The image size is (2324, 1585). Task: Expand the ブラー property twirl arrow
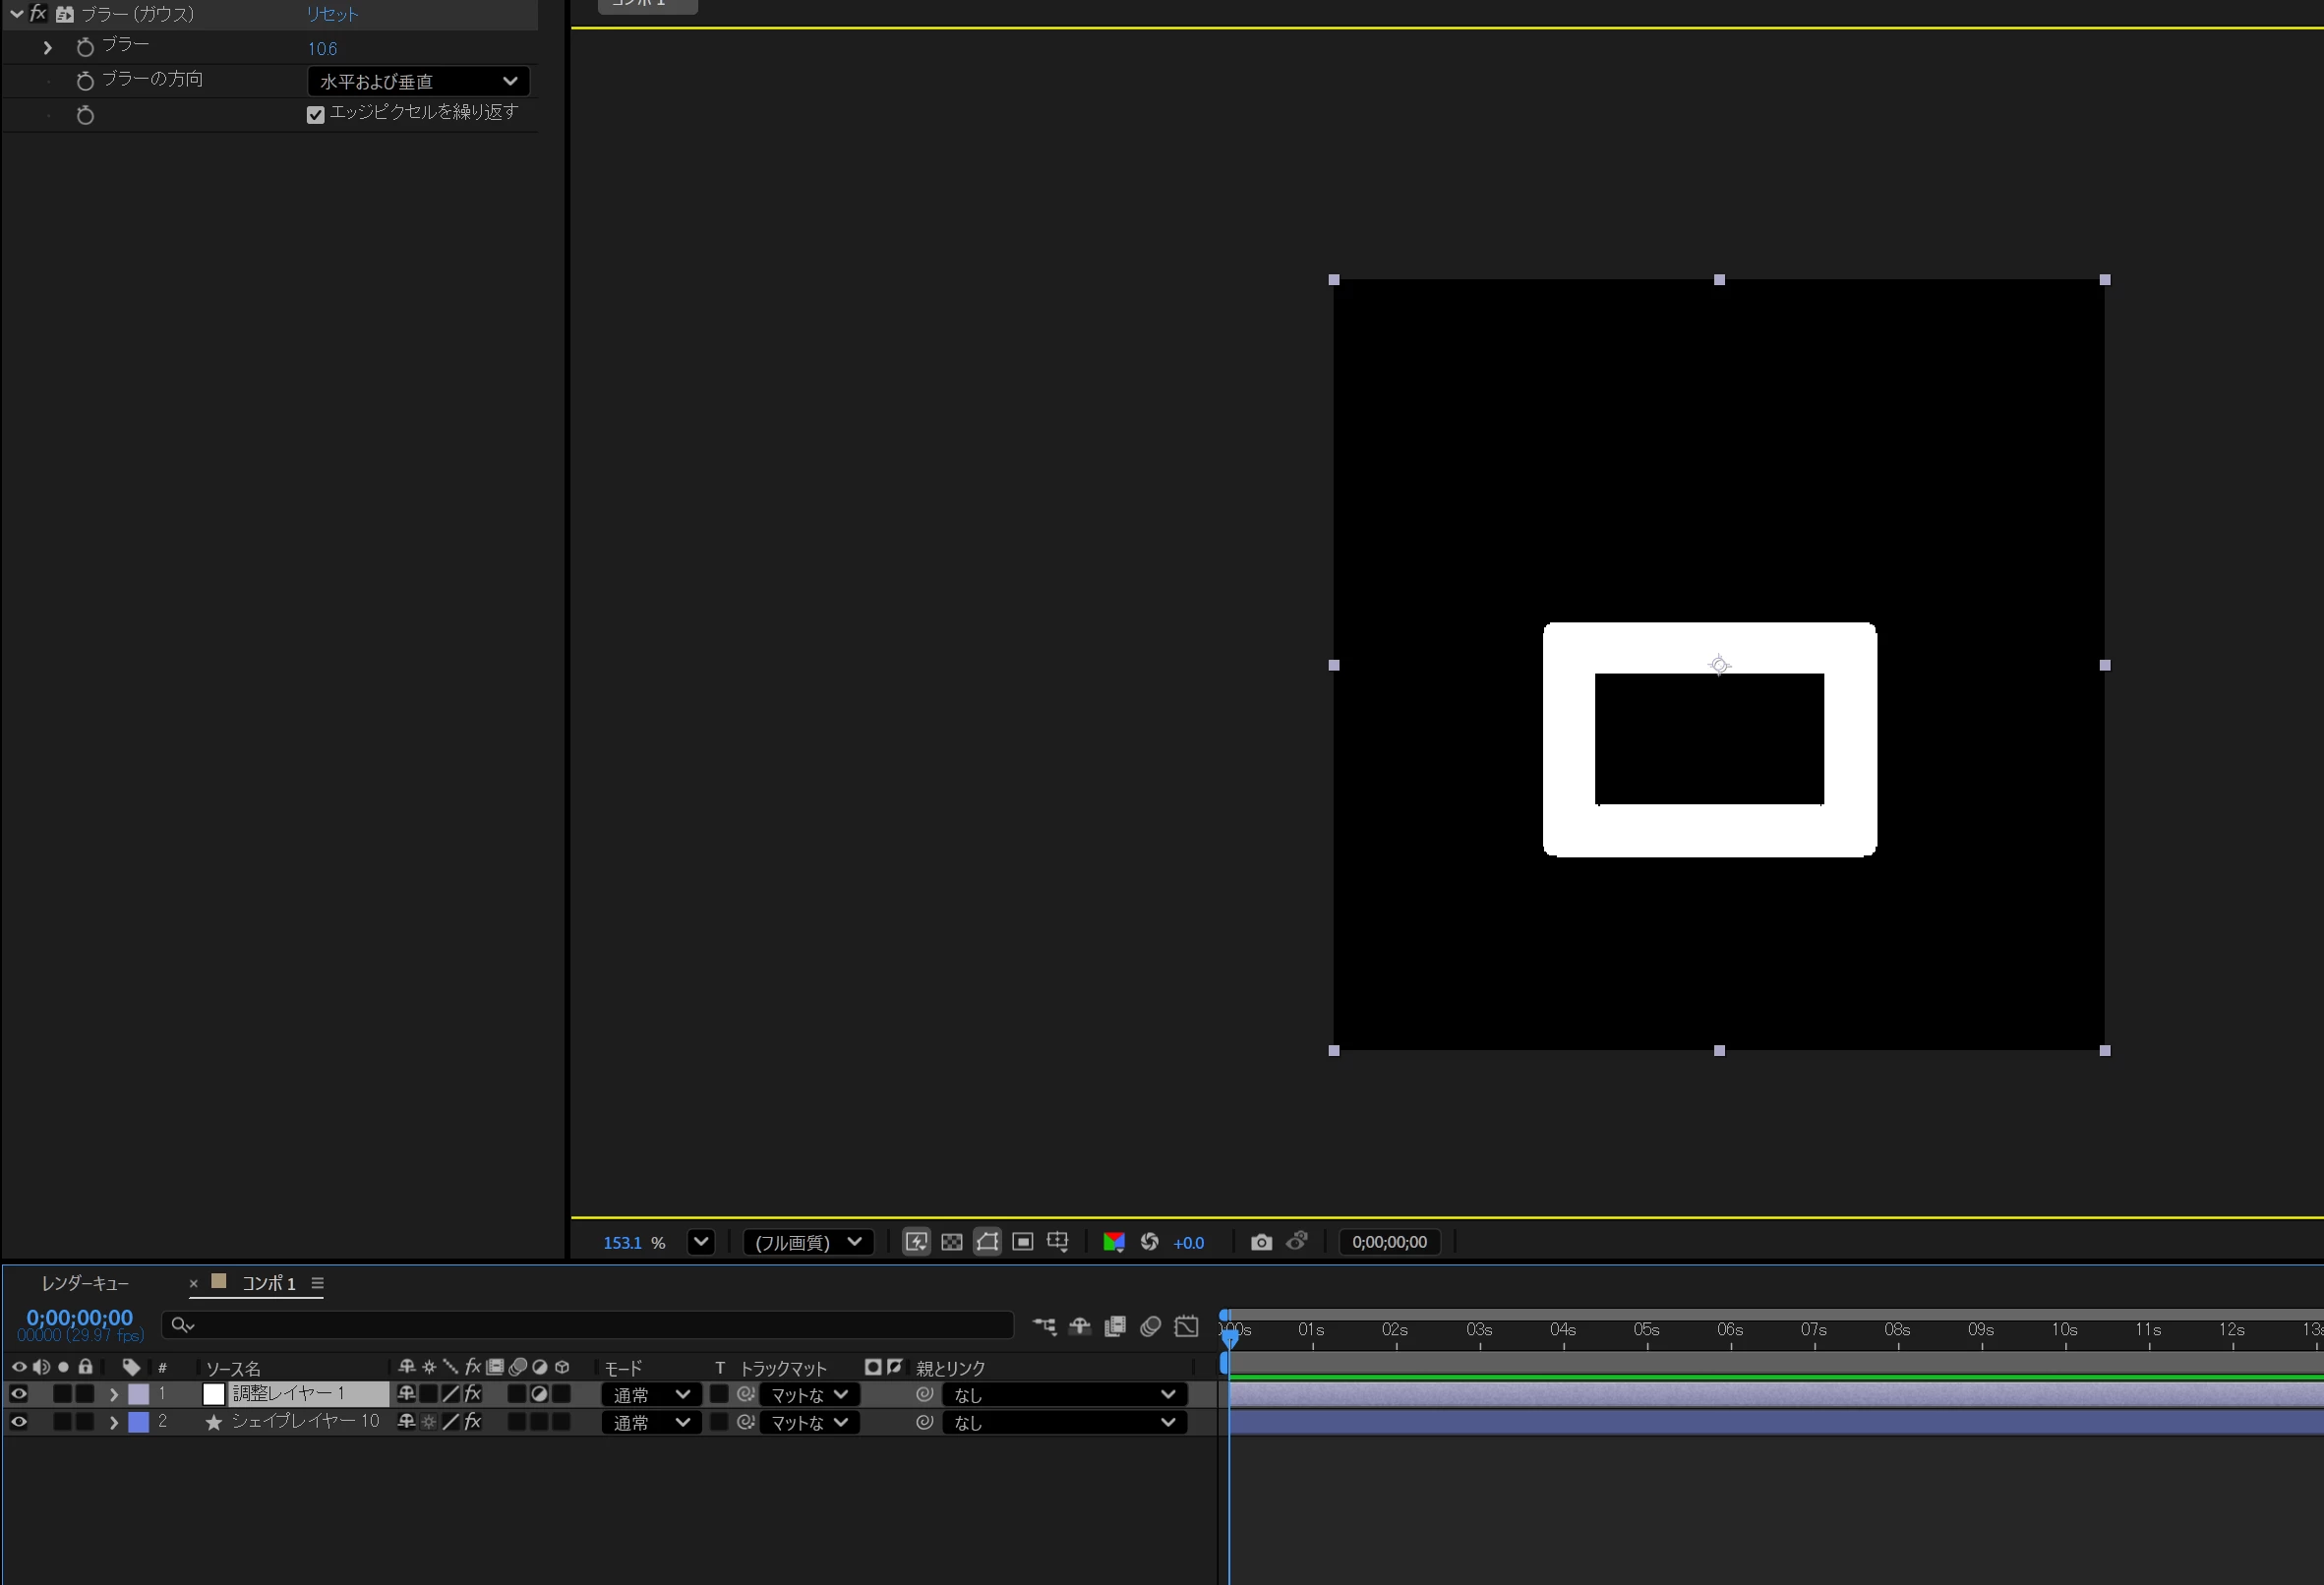(x=47, y=47)
